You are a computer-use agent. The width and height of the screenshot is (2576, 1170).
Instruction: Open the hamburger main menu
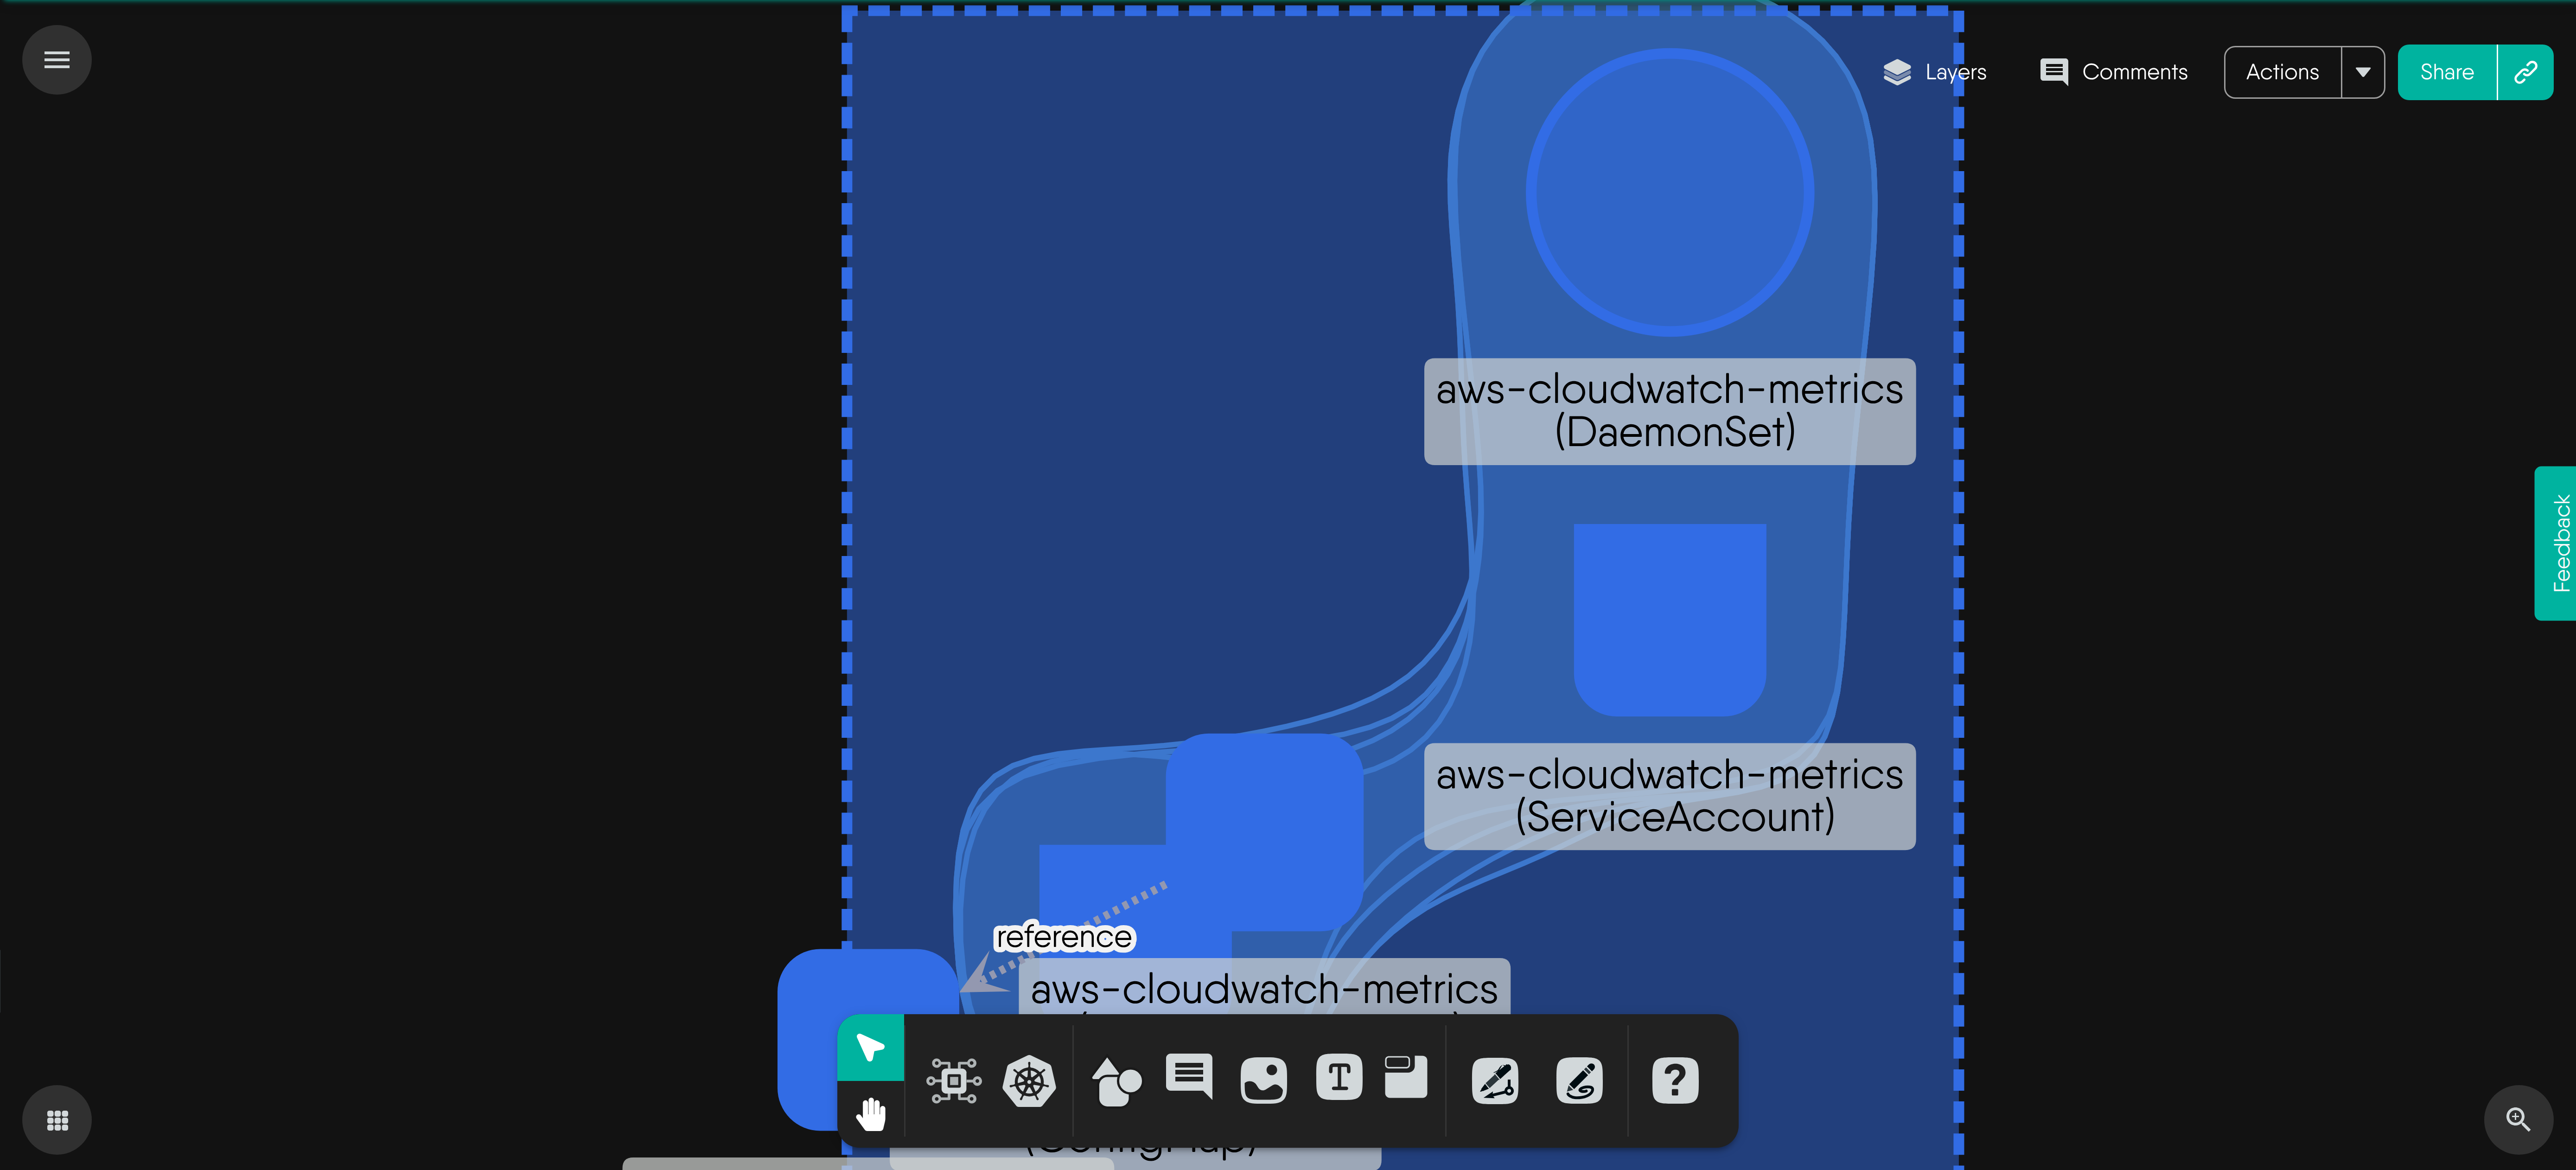[57, 60]
